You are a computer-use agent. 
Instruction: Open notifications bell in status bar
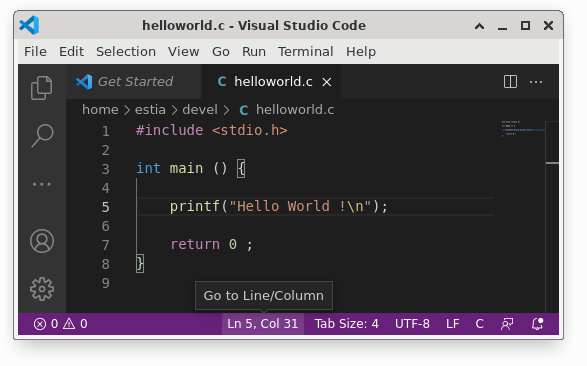tap(538, 324)
